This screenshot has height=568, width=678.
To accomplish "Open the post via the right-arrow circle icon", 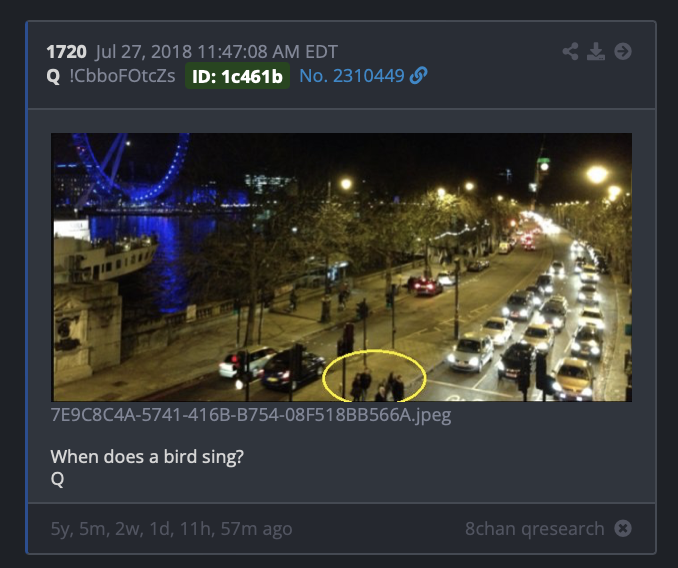I will (x=623, y=51).
